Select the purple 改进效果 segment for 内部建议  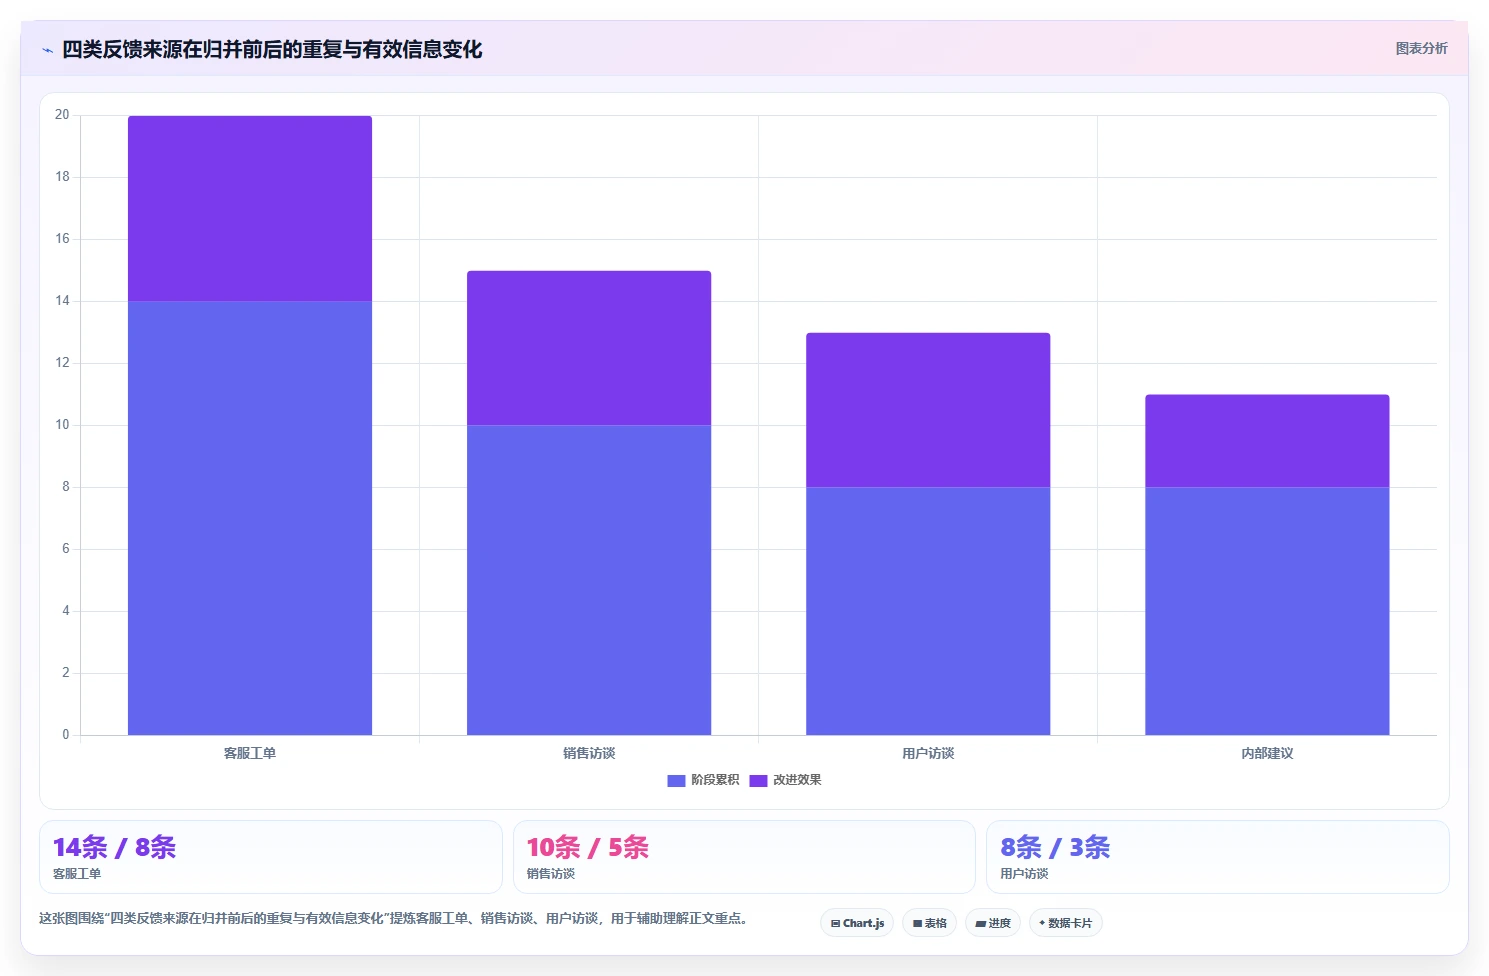click(1267, 441)
